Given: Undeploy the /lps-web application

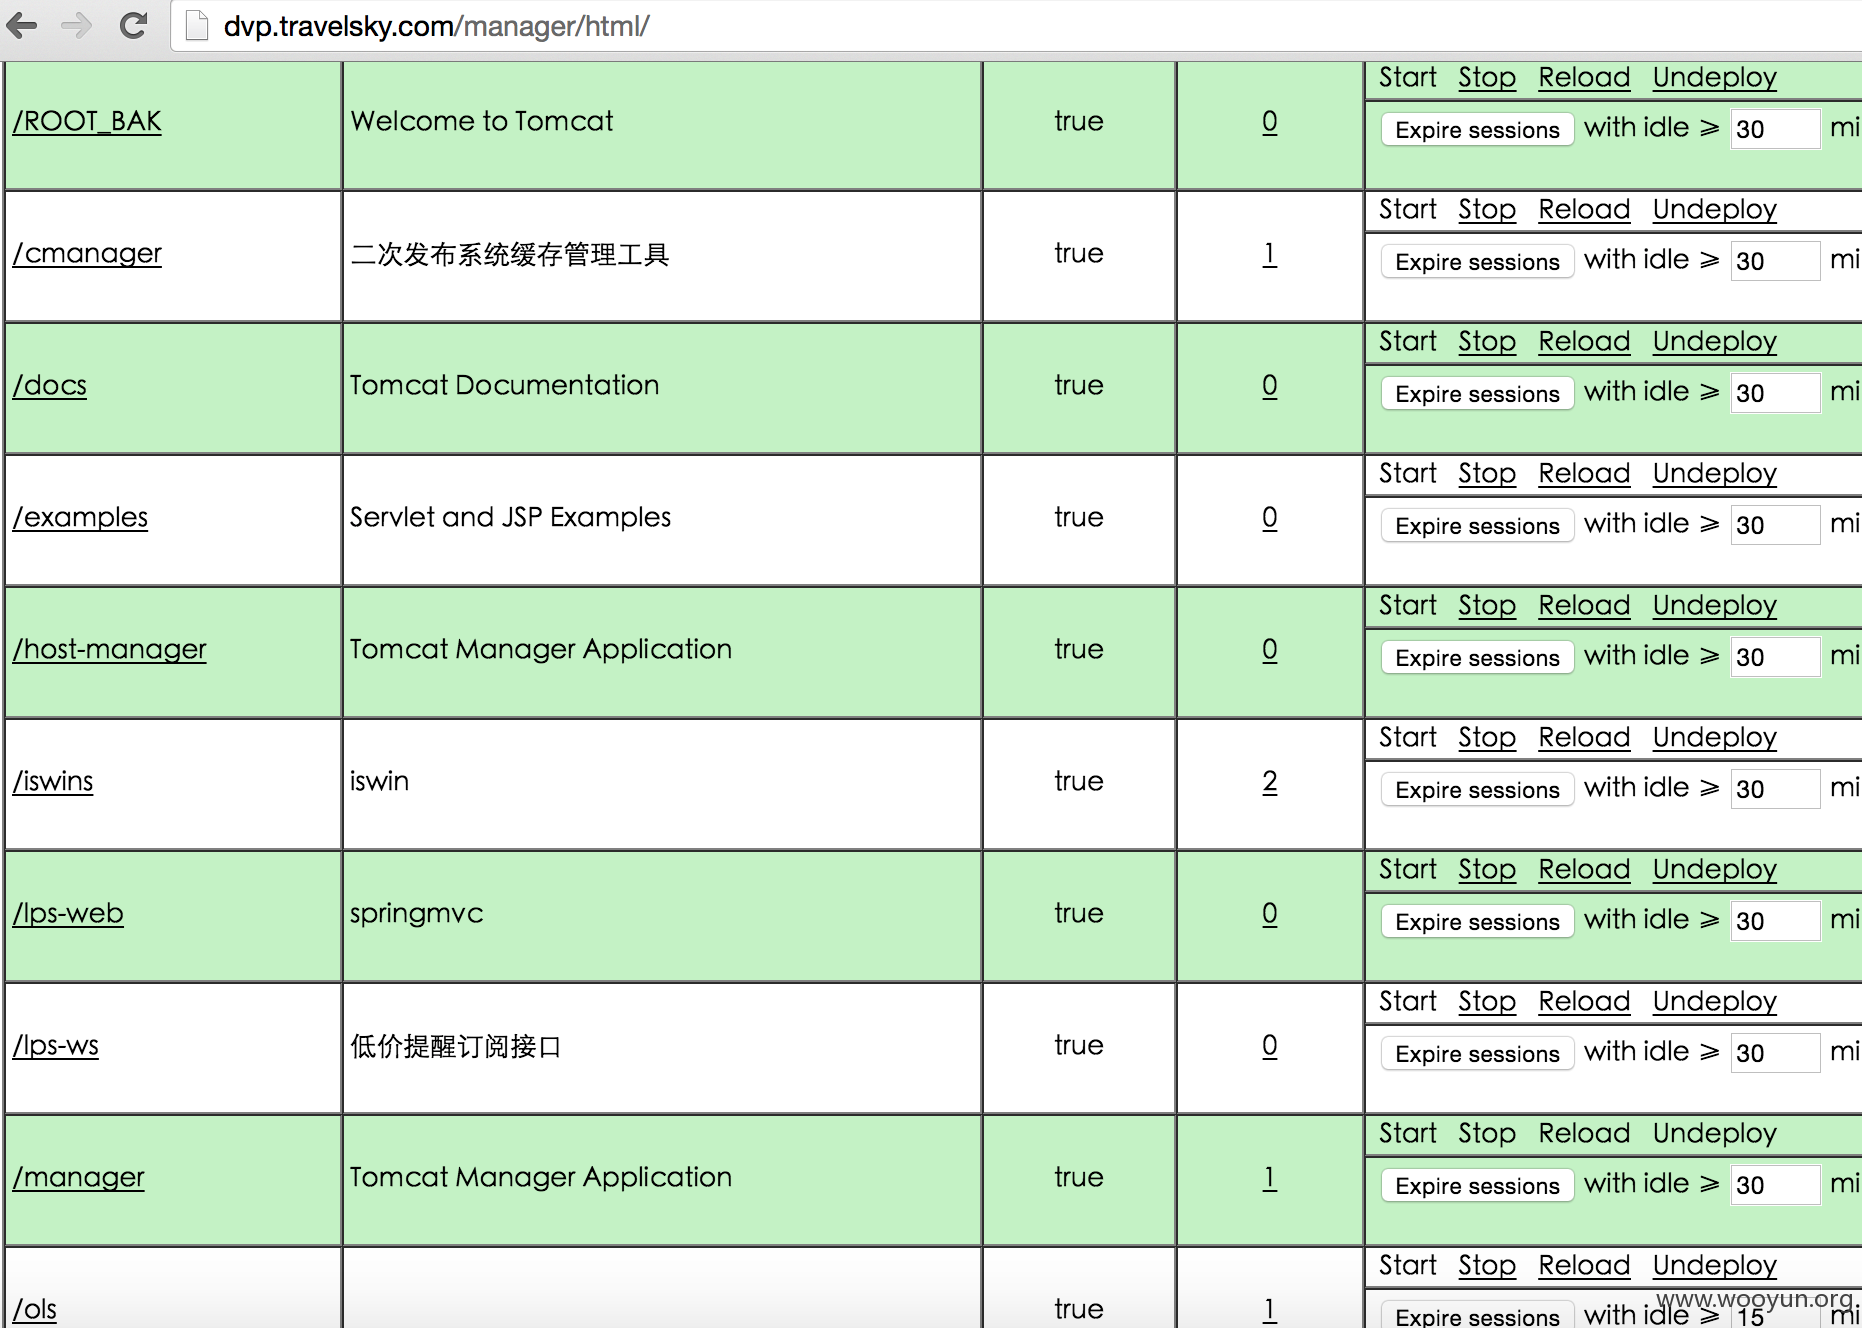Looking at the screenshot, I should click(1714, 869).
